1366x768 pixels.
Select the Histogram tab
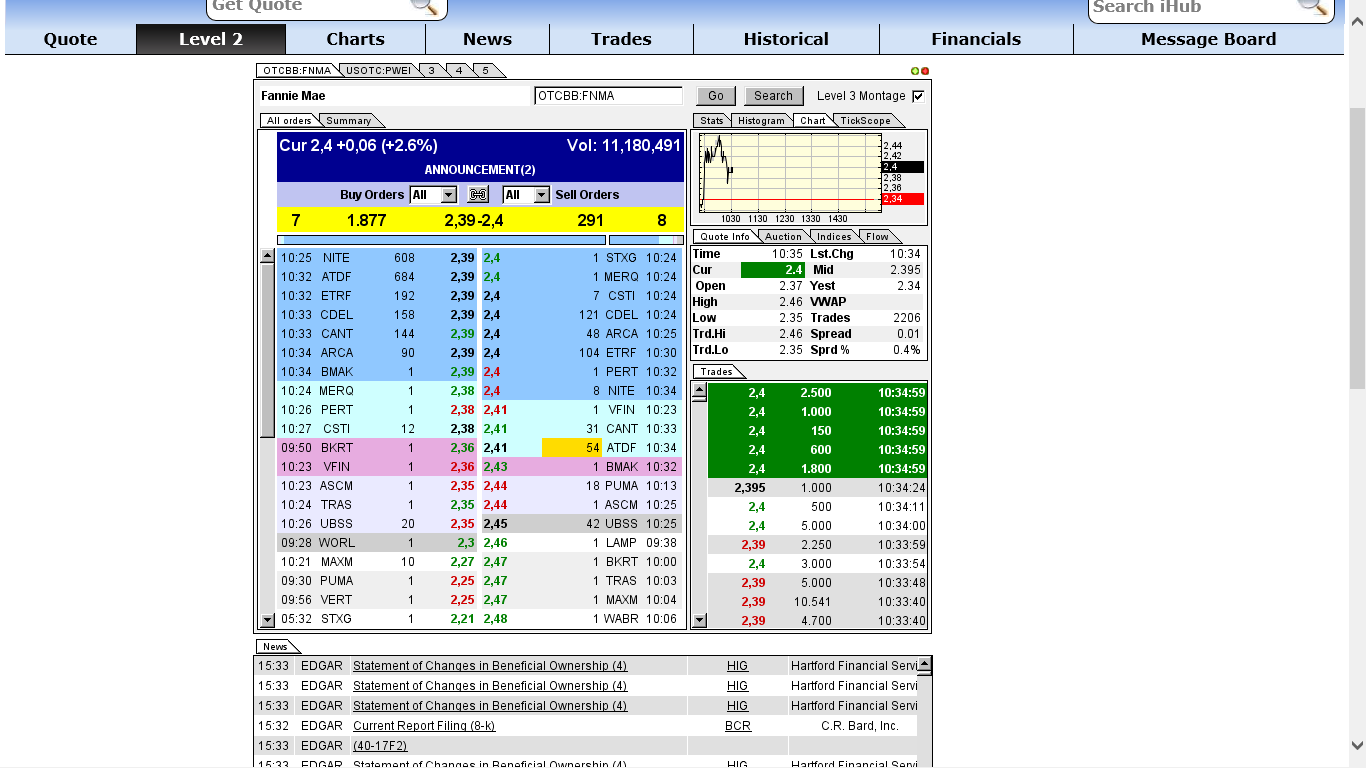click(x=761, y=120)
